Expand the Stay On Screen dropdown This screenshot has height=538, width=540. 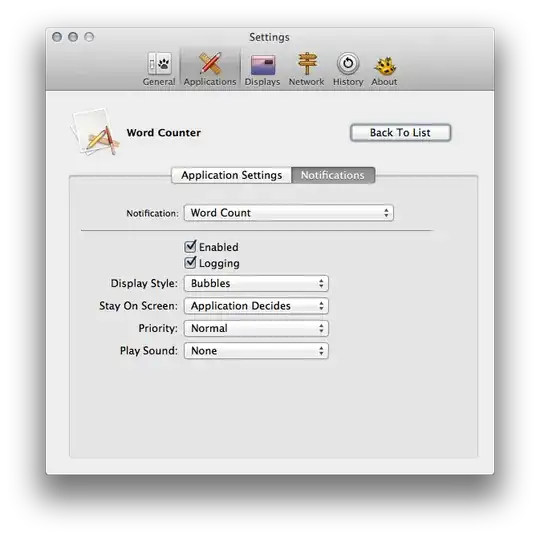click(x=256, y=306)
